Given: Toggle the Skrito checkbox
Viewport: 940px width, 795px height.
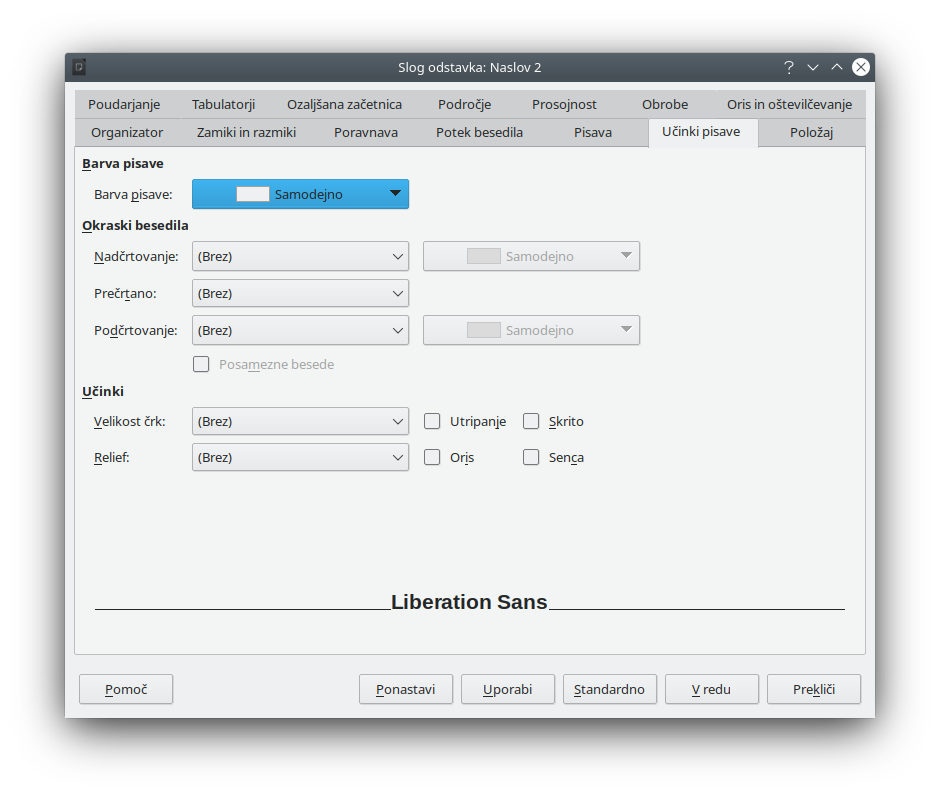Looking at the screenshot, I should click(531, 421).
